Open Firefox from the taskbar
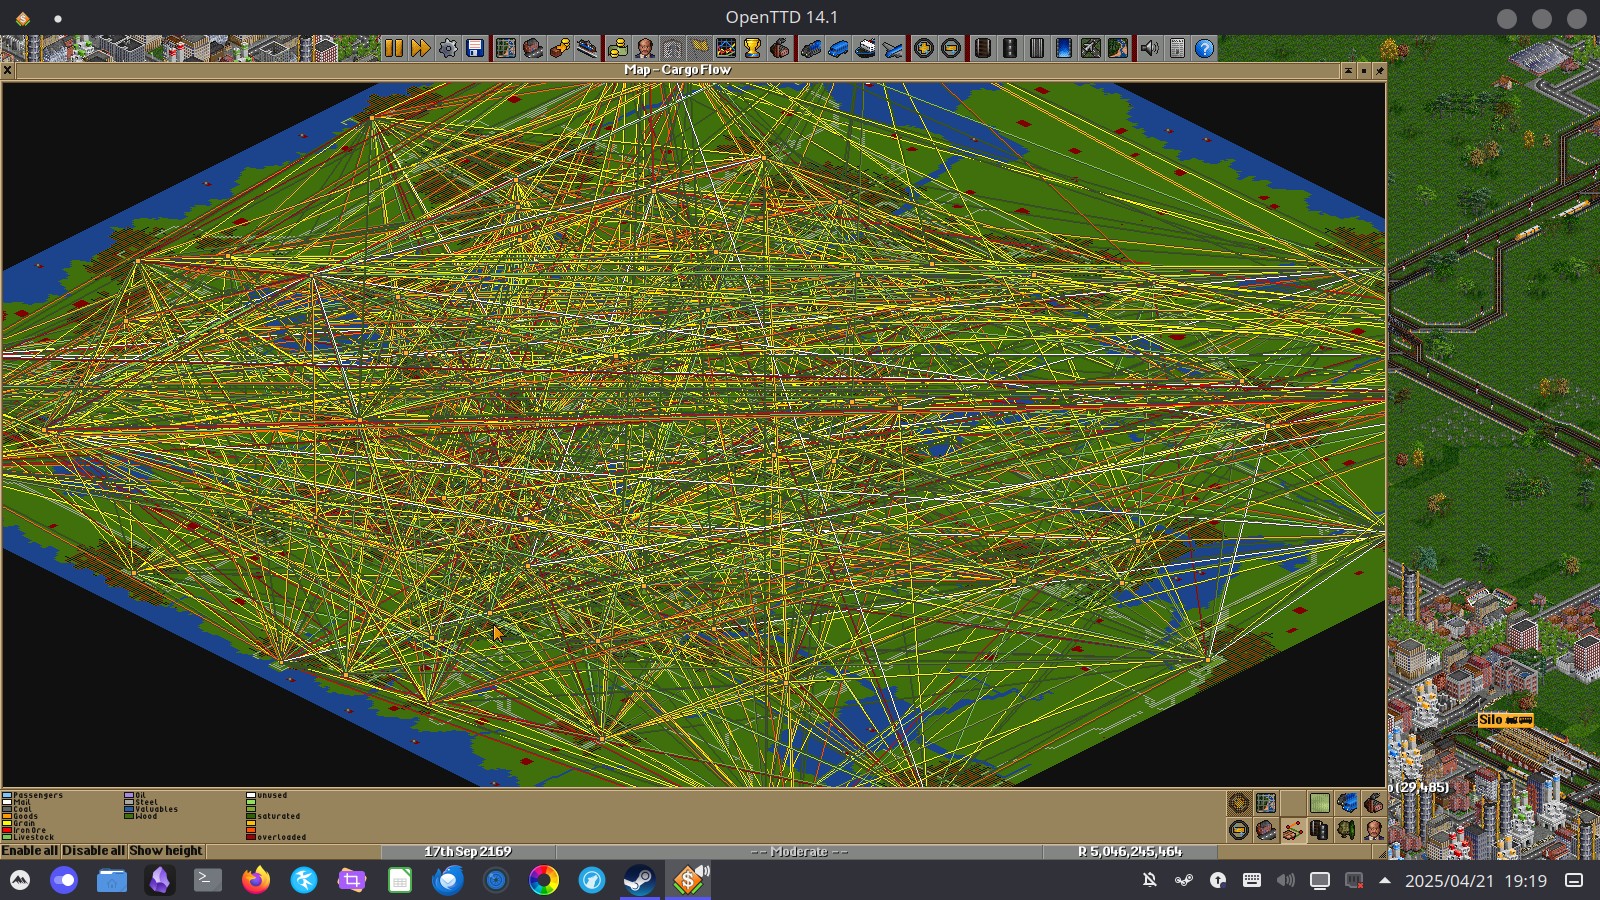 tap(256, 881)
